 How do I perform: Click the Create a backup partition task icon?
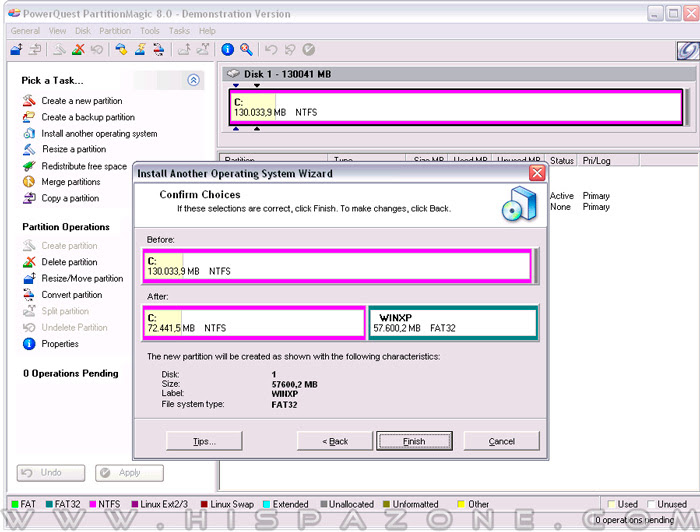[29, 117]
